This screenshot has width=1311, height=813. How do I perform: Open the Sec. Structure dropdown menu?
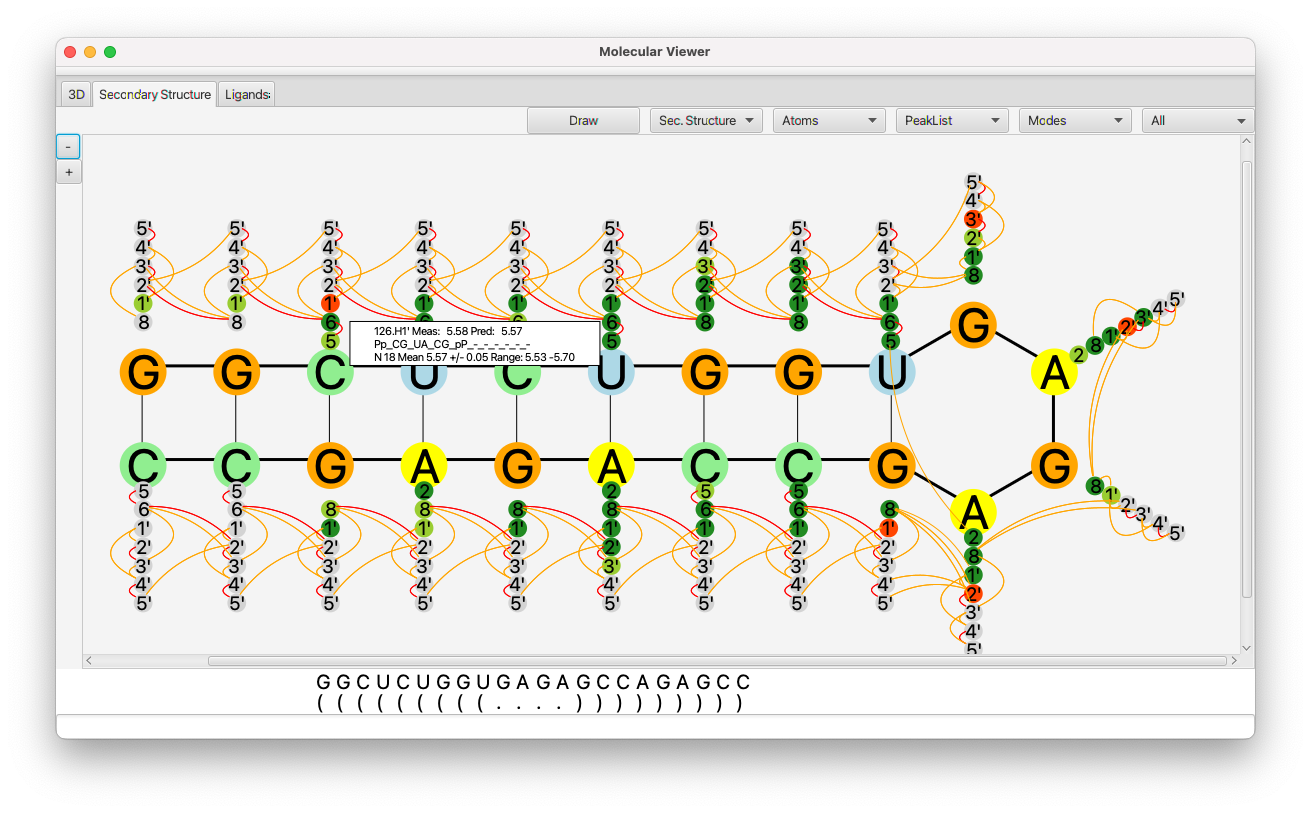706,120
